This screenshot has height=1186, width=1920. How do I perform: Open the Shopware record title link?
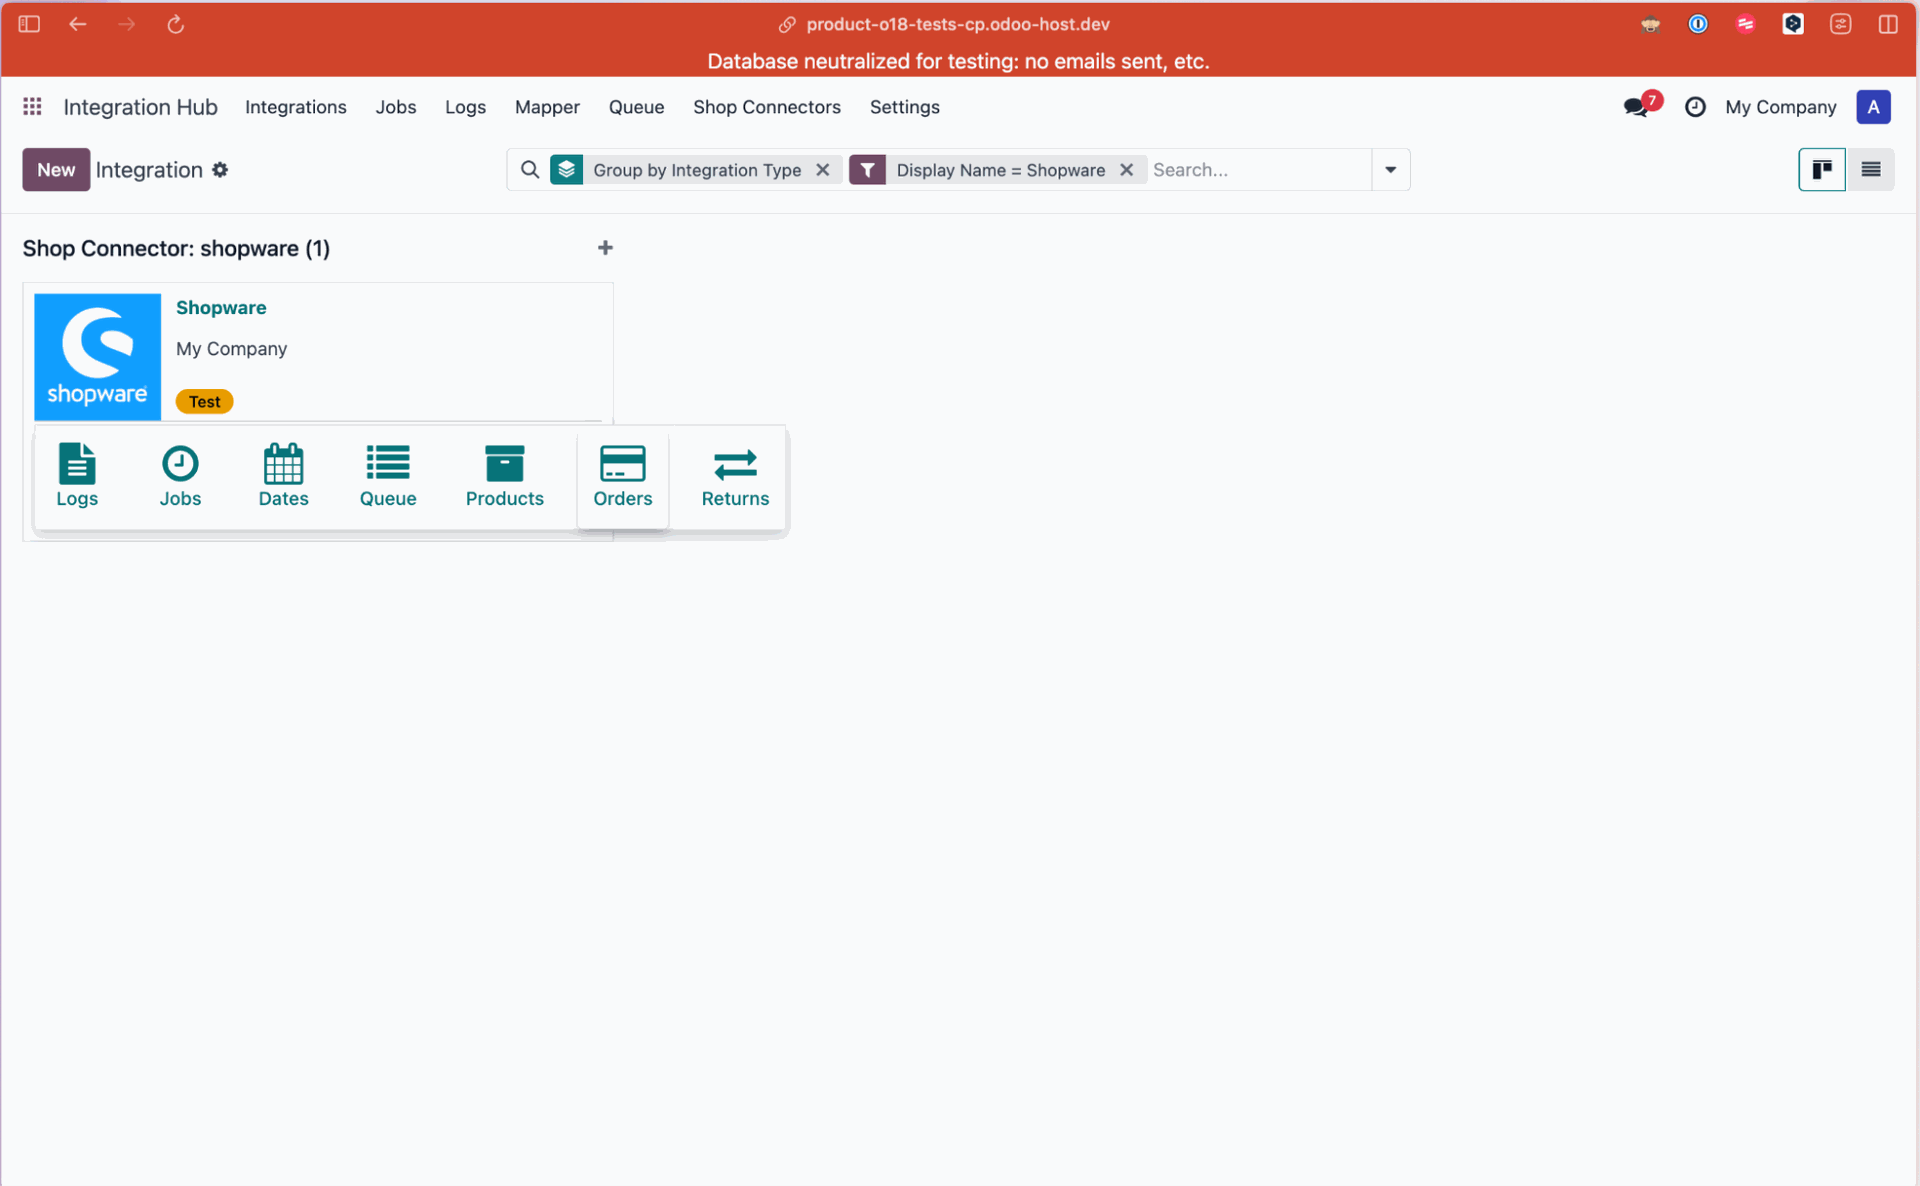click(x=221, y=308)
